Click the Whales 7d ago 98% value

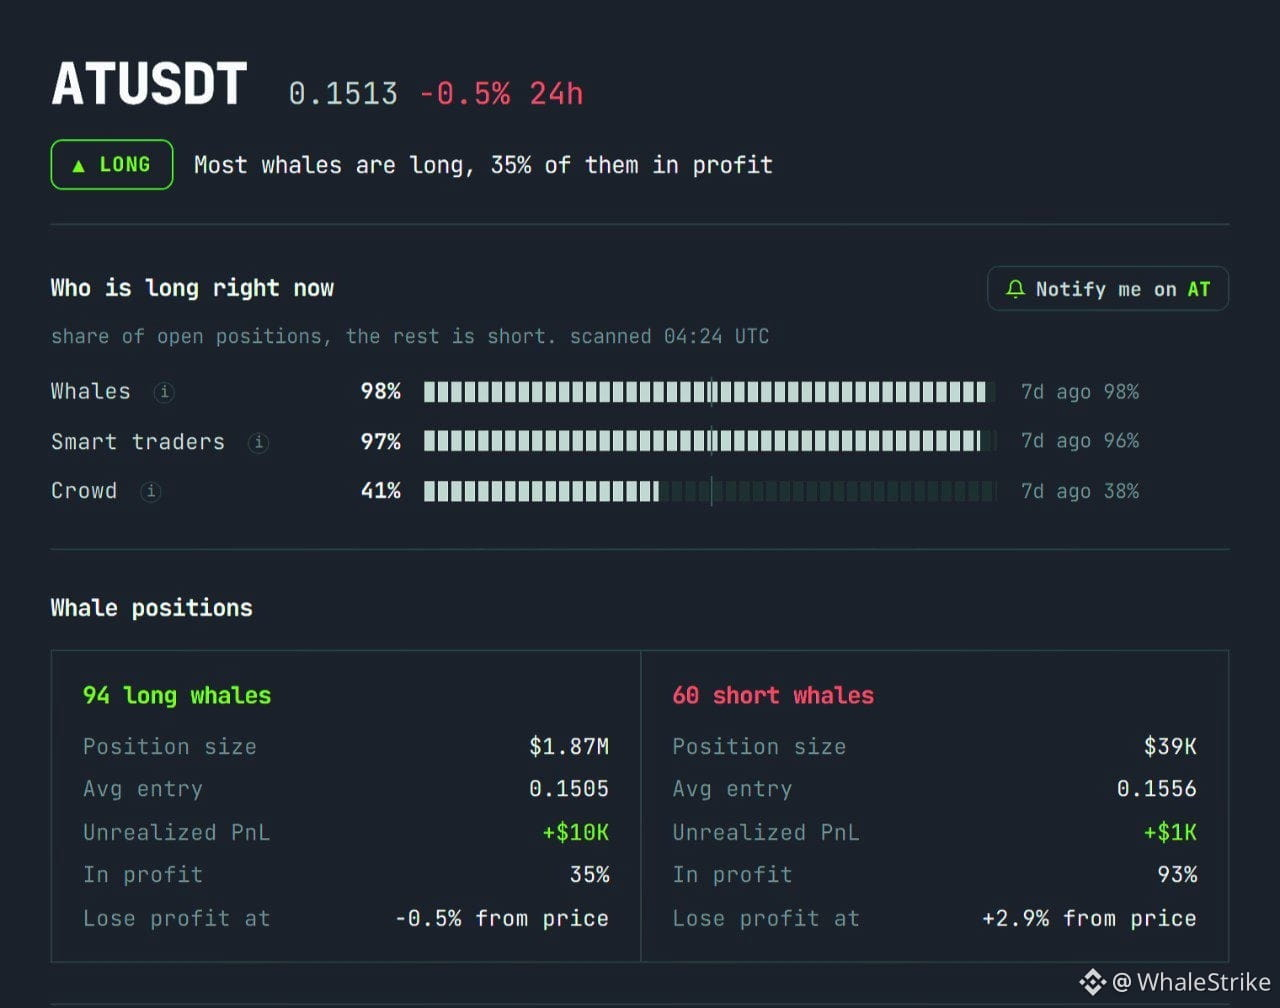[1080, 392]
